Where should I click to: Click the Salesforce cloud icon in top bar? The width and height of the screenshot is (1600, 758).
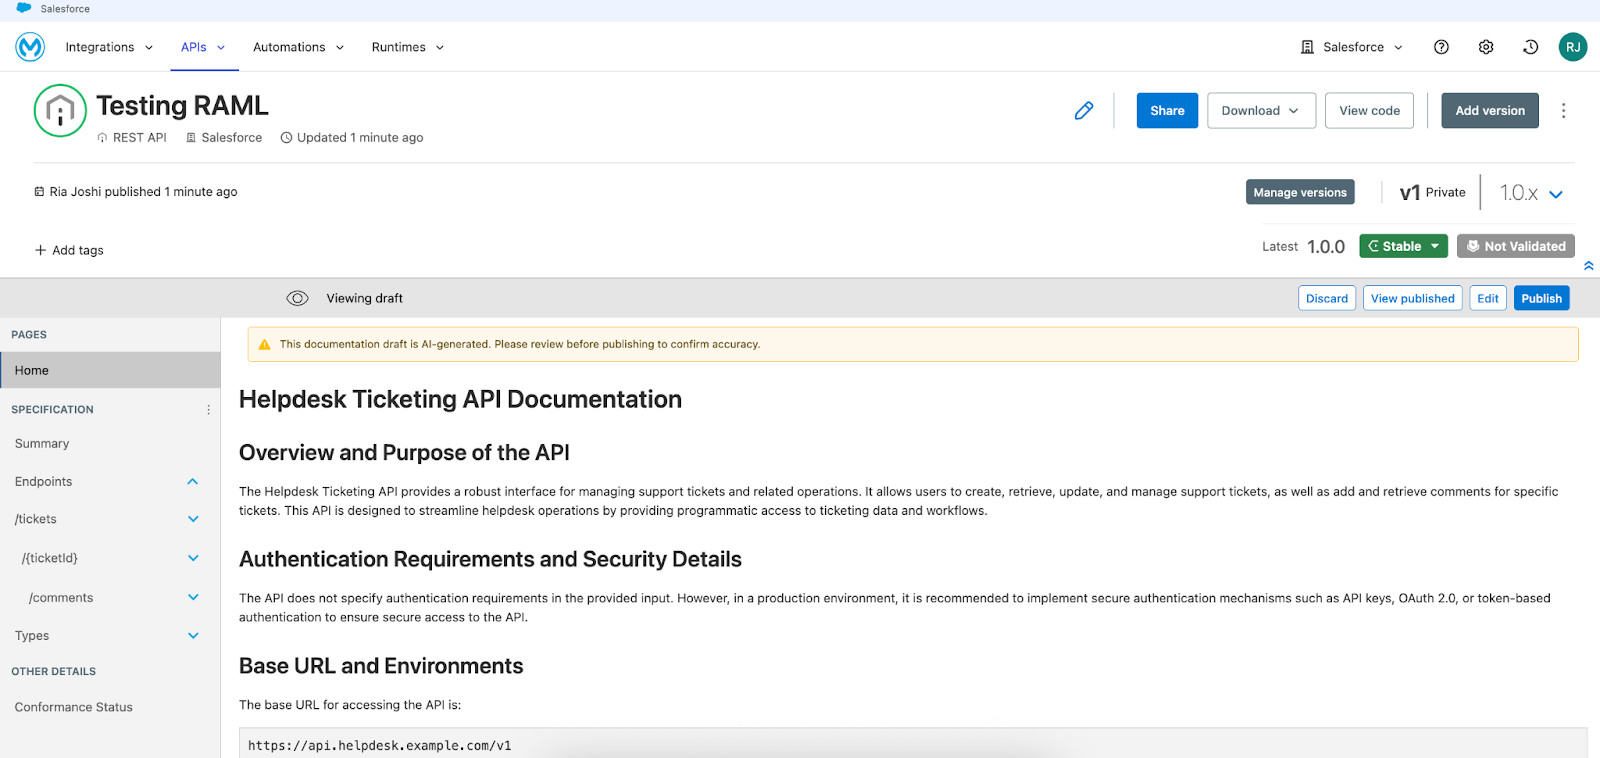(24, 8)
